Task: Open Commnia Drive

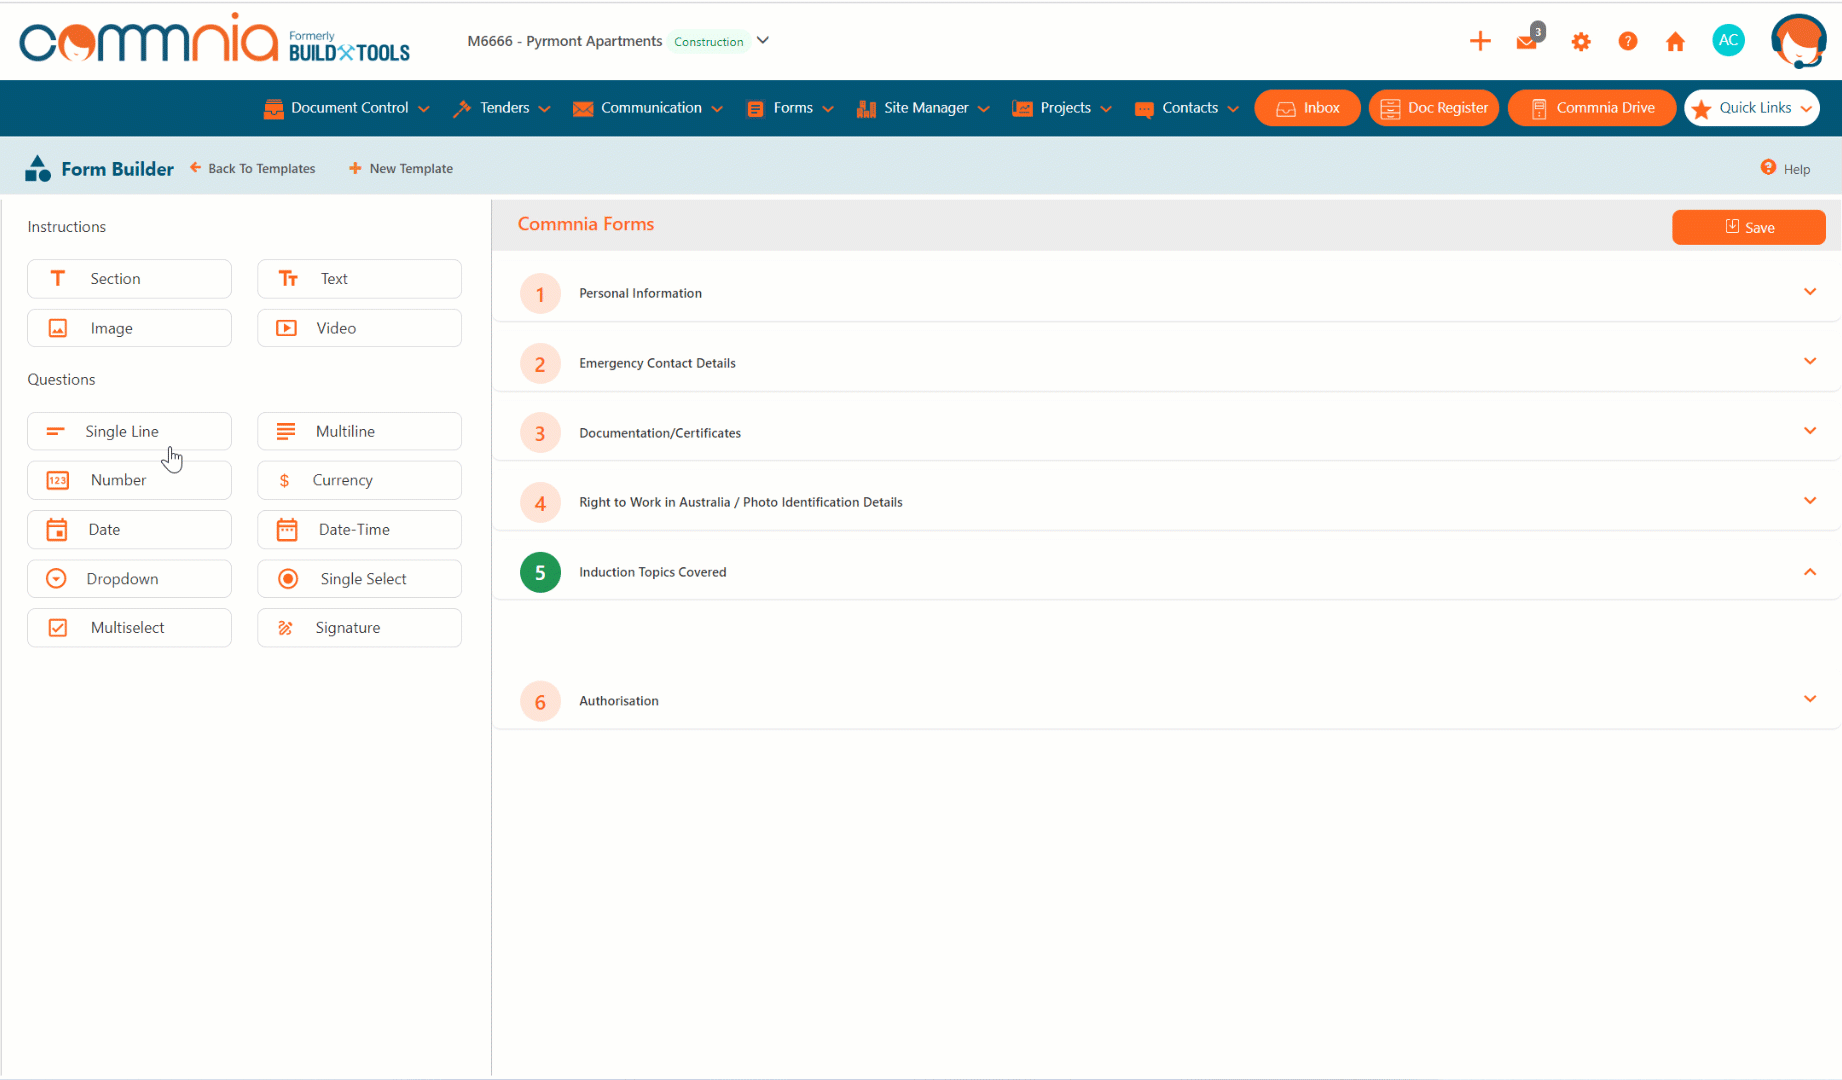Action: pos(1591,107)
